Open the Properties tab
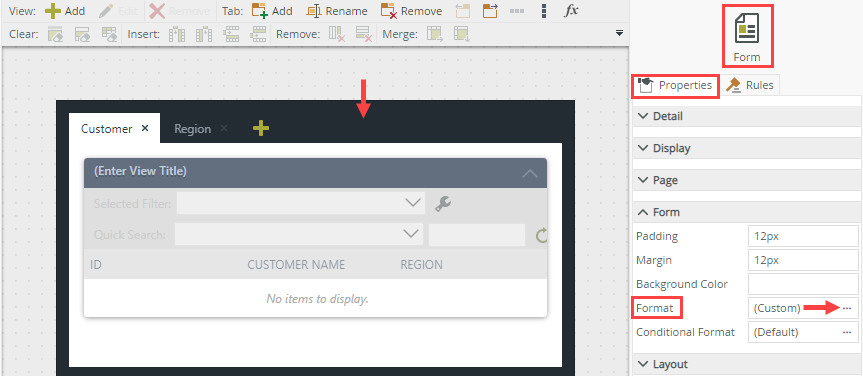The height and width of the screenshot is (376, 863). point(676,85)
